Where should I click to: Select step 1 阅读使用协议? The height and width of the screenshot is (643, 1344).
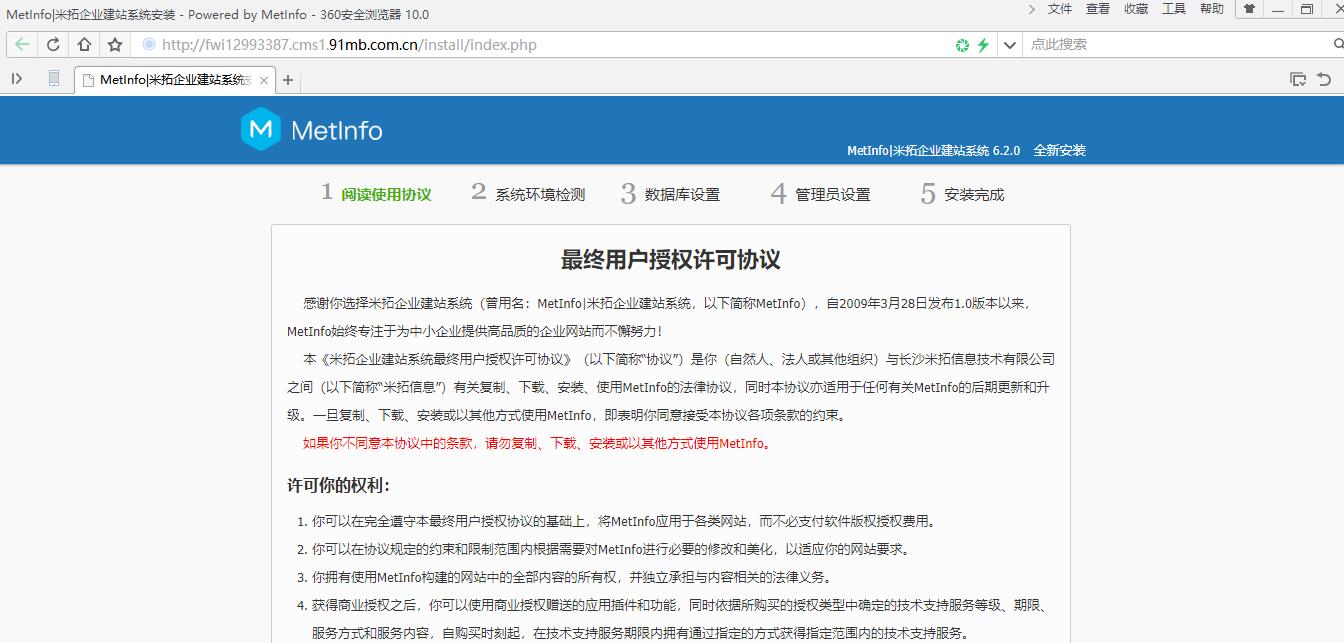tap(376, 193)
